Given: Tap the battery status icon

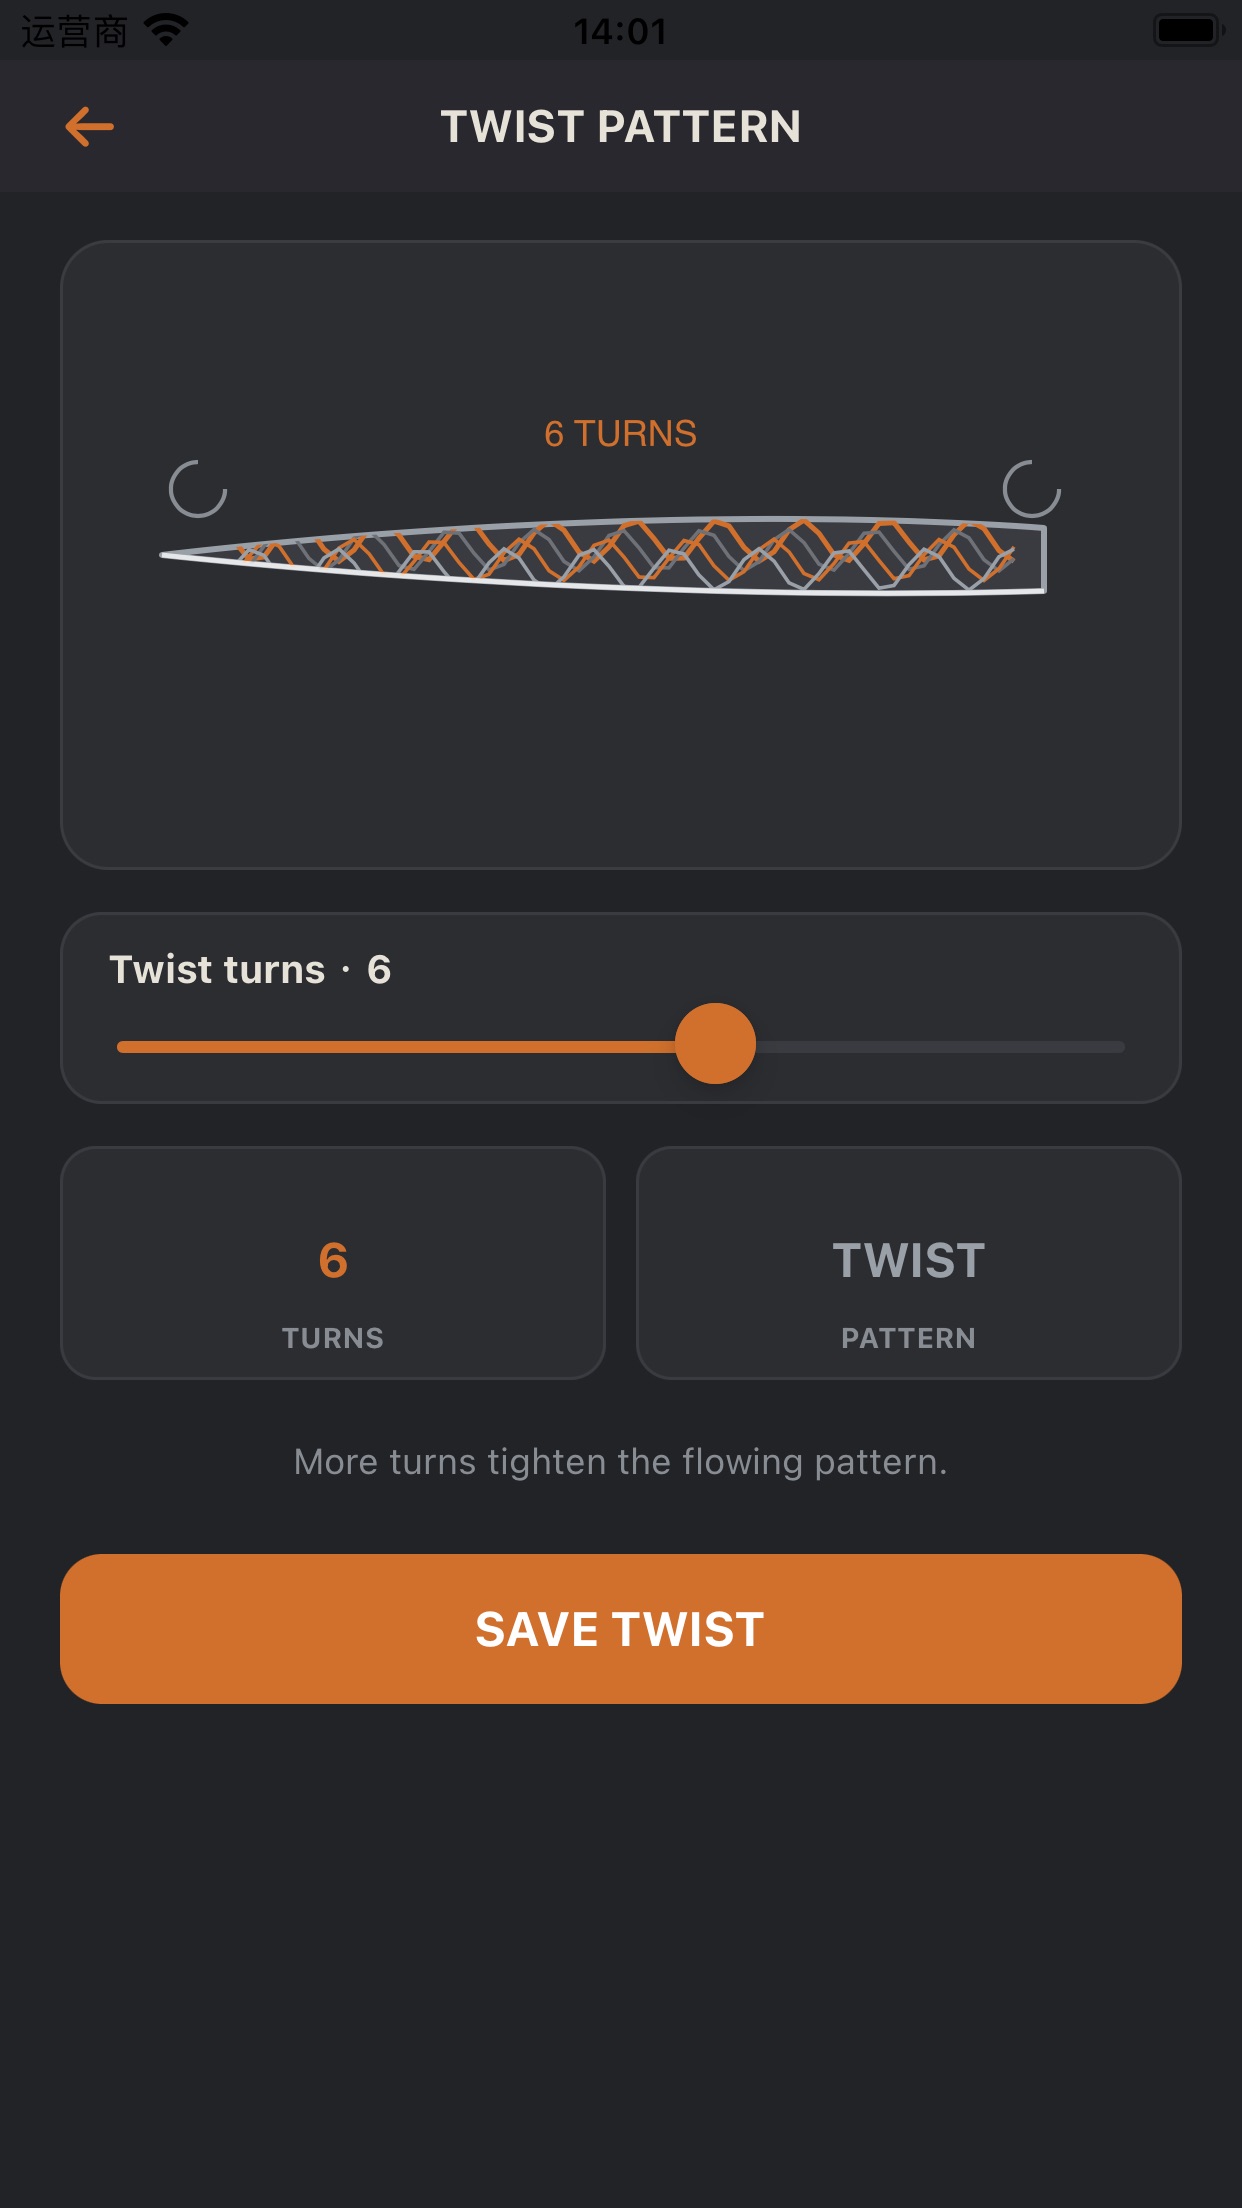Looking at the screenshot, I should pos(1189,30).
